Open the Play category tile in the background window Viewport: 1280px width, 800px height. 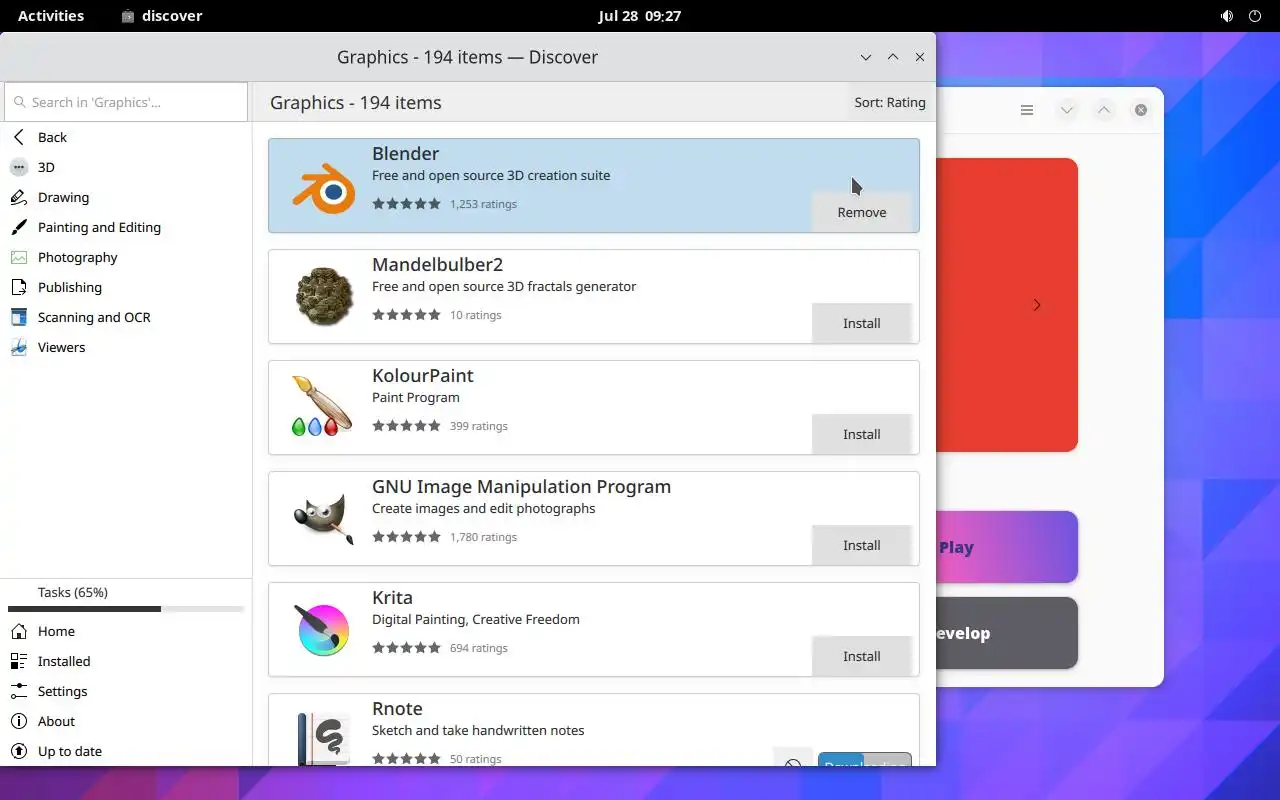click(x=1007, y=547)
